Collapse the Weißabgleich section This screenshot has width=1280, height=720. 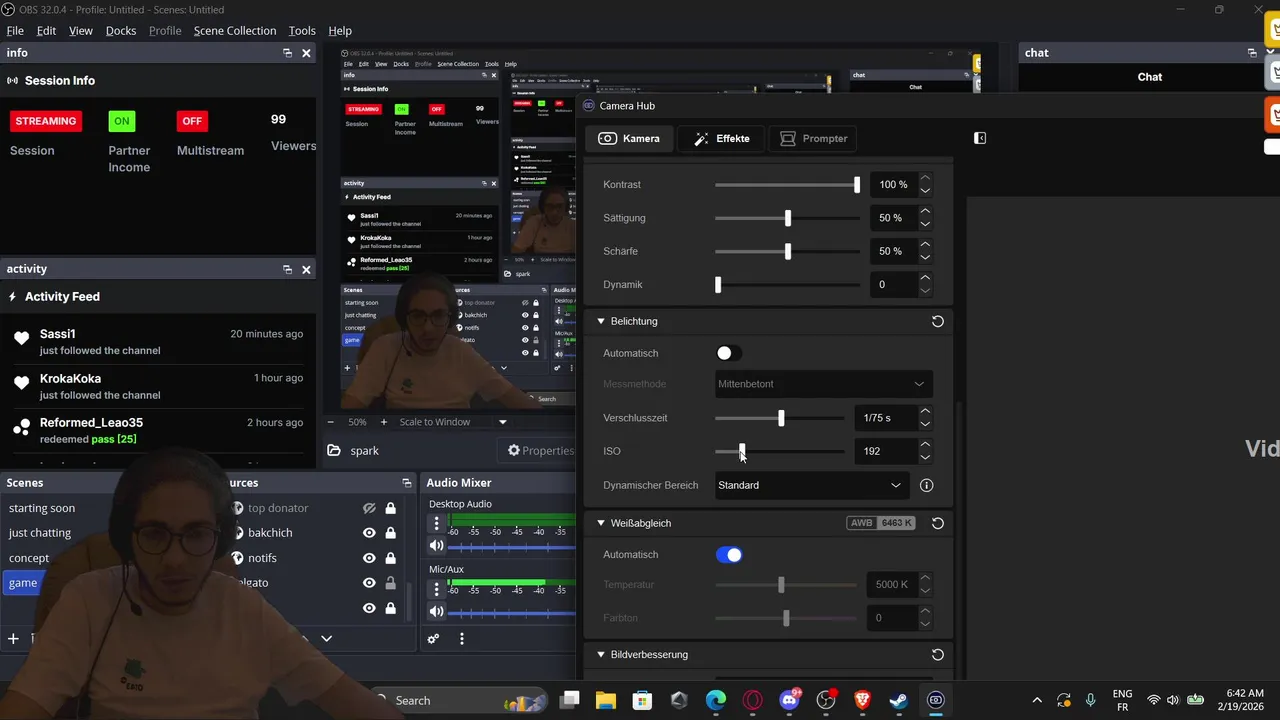tap(601, 523)
